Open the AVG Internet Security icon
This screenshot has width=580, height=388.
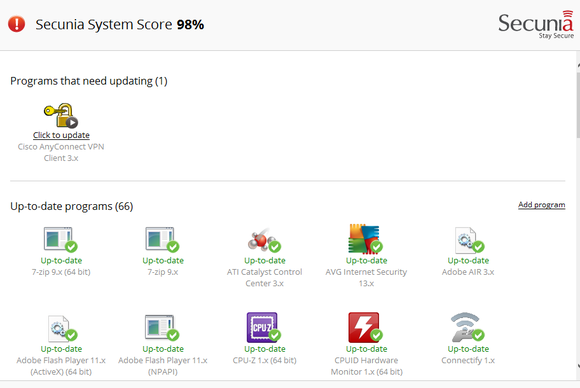pyautogui.click(x=365, y=239)
